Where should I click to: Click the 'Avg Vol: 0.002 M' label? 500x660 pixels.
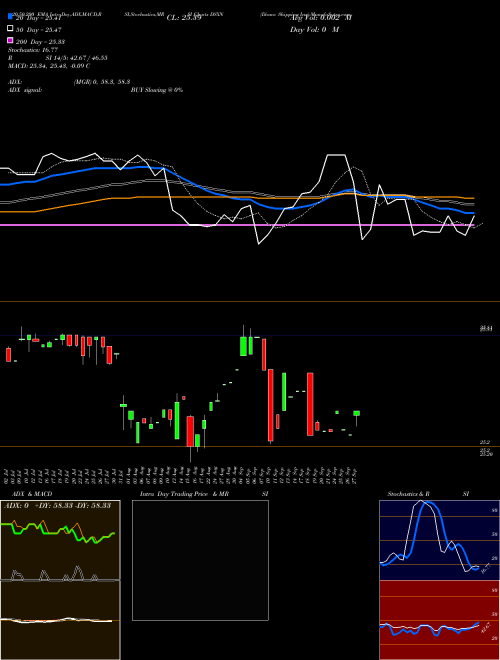point(321,18)
